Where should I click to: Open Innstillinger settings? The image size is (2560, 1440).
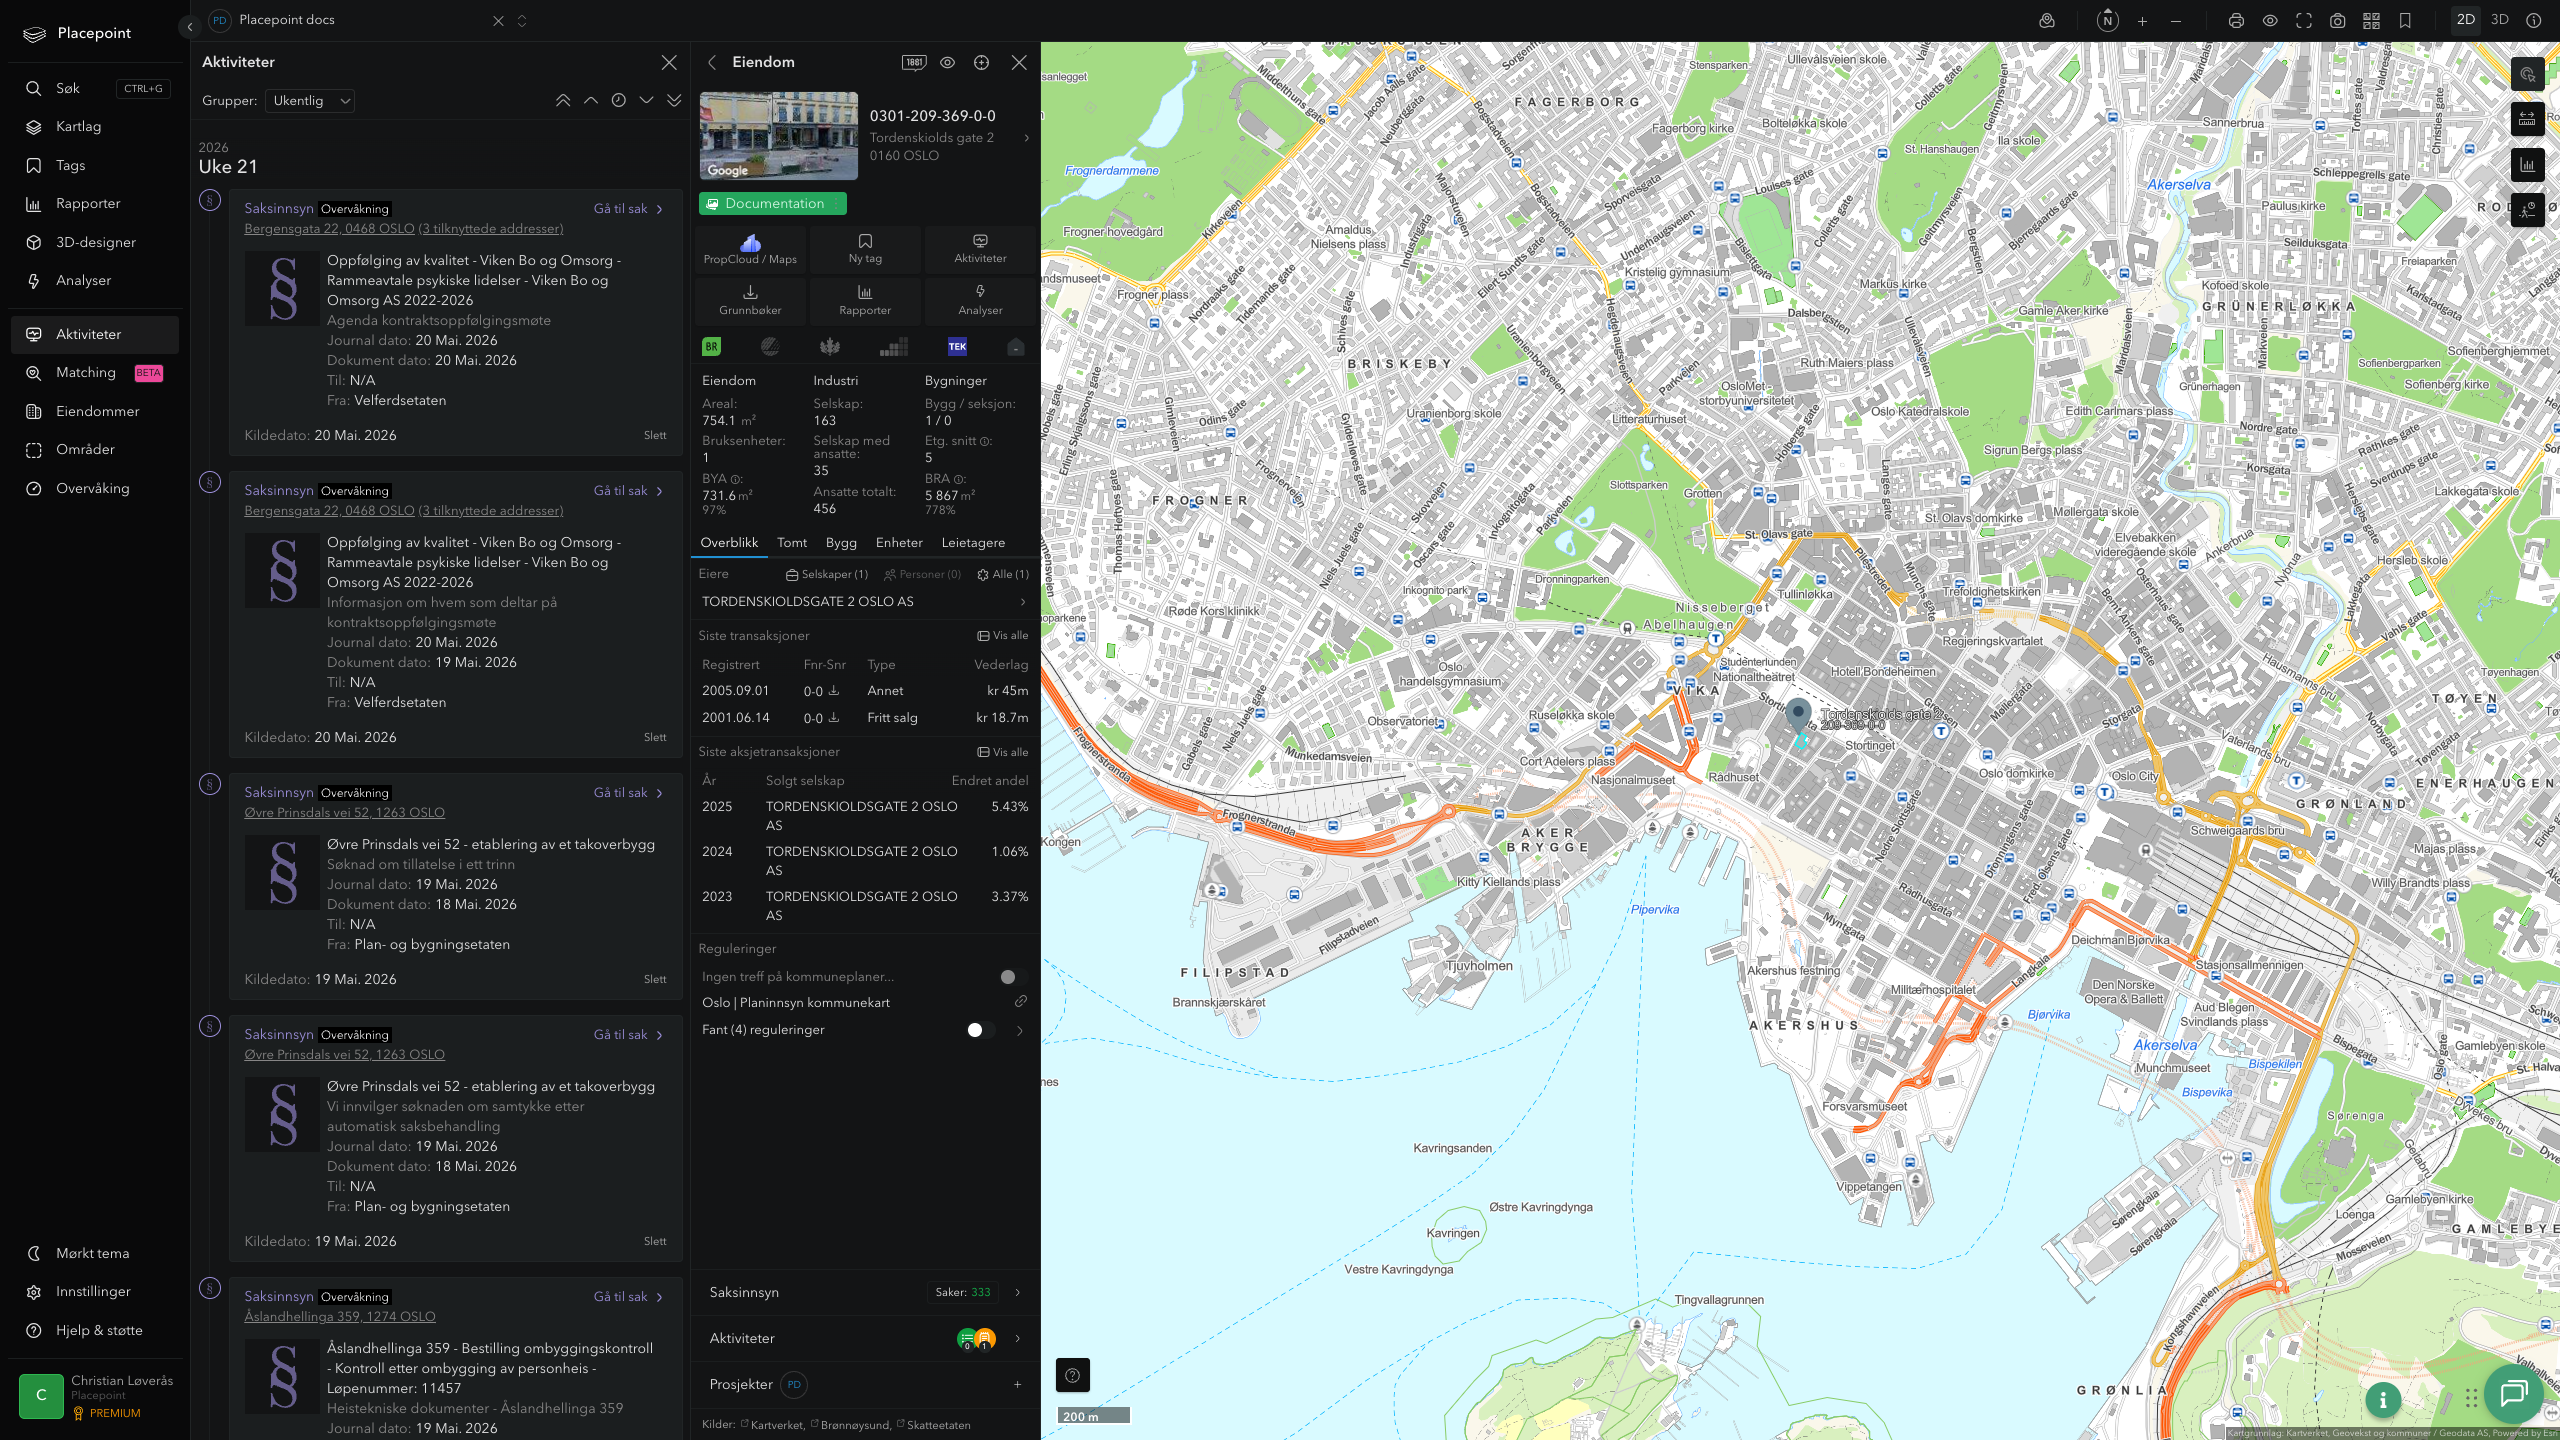pos(95,1291)
